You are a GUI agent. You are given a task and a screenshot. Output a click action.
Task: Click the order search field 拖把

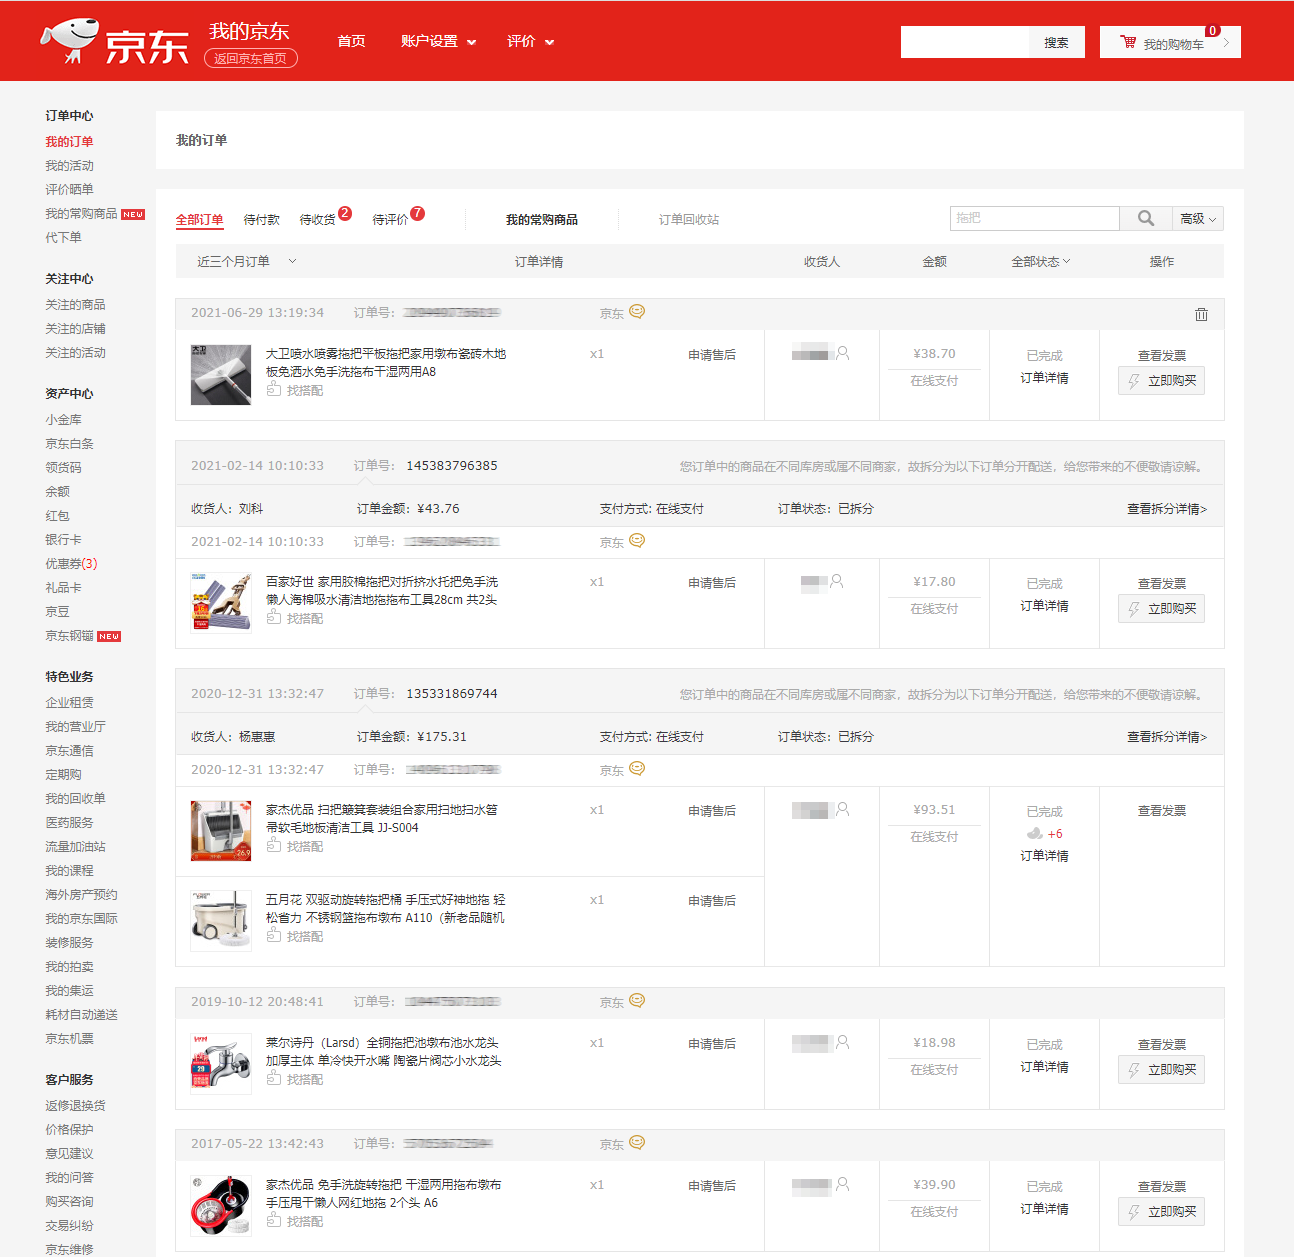click(1034, 218)
